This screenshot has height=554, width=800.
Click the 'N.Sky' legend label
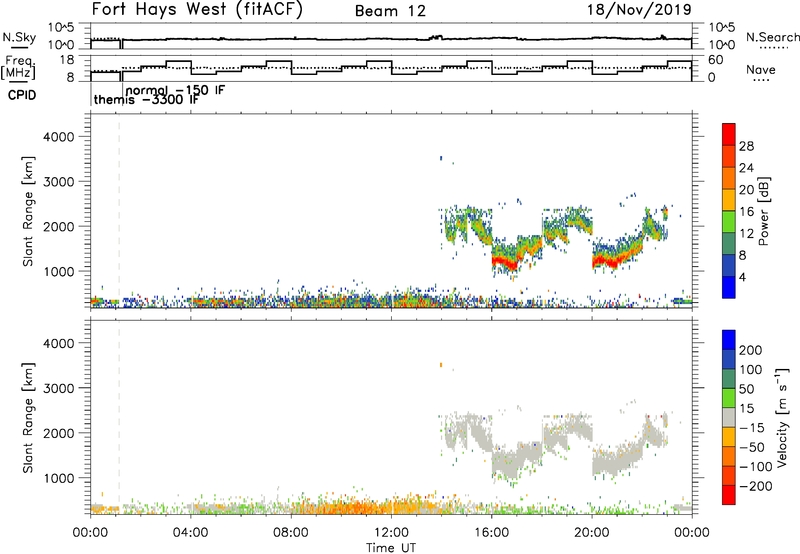click(x=19, y=37)
